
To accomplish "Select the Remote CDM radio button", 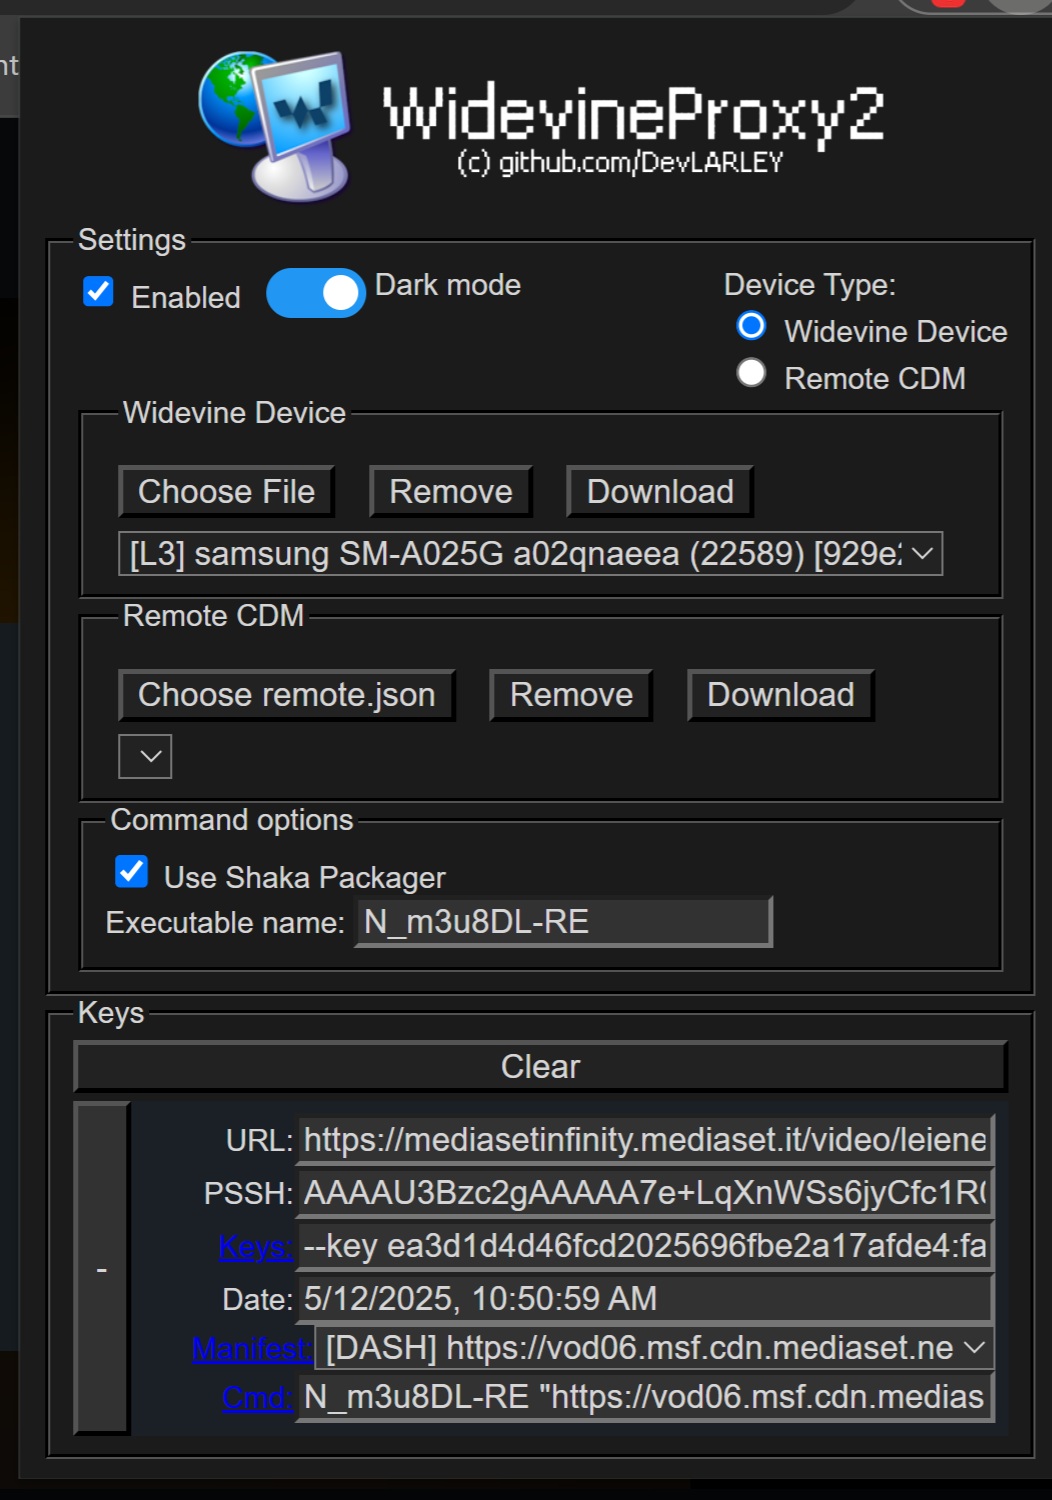I will 751,373.
